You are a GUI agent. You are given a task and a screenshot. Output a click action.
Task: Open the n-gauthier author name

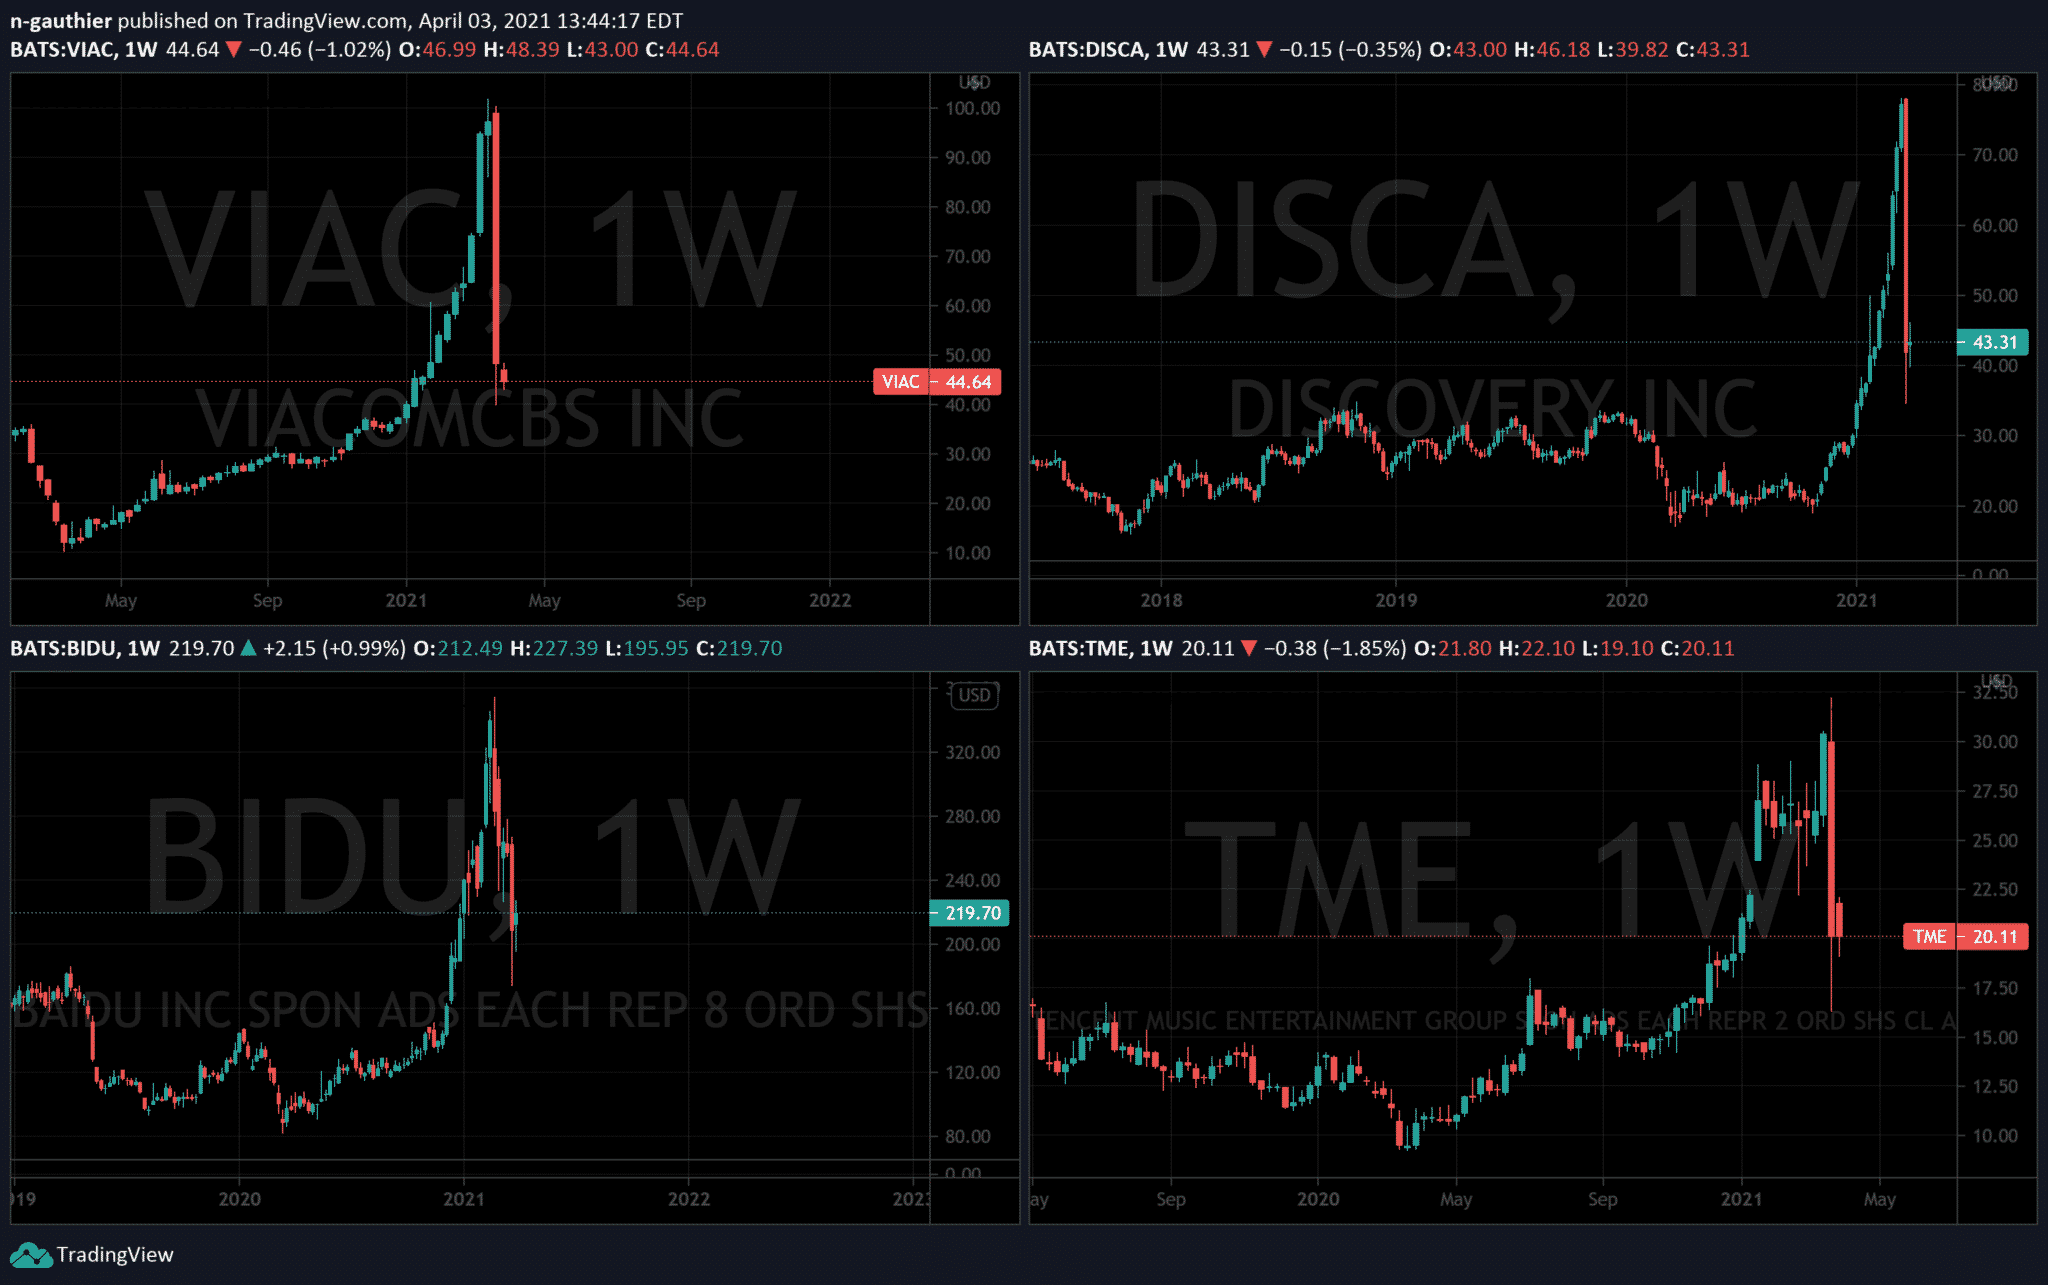coord(61,21)
